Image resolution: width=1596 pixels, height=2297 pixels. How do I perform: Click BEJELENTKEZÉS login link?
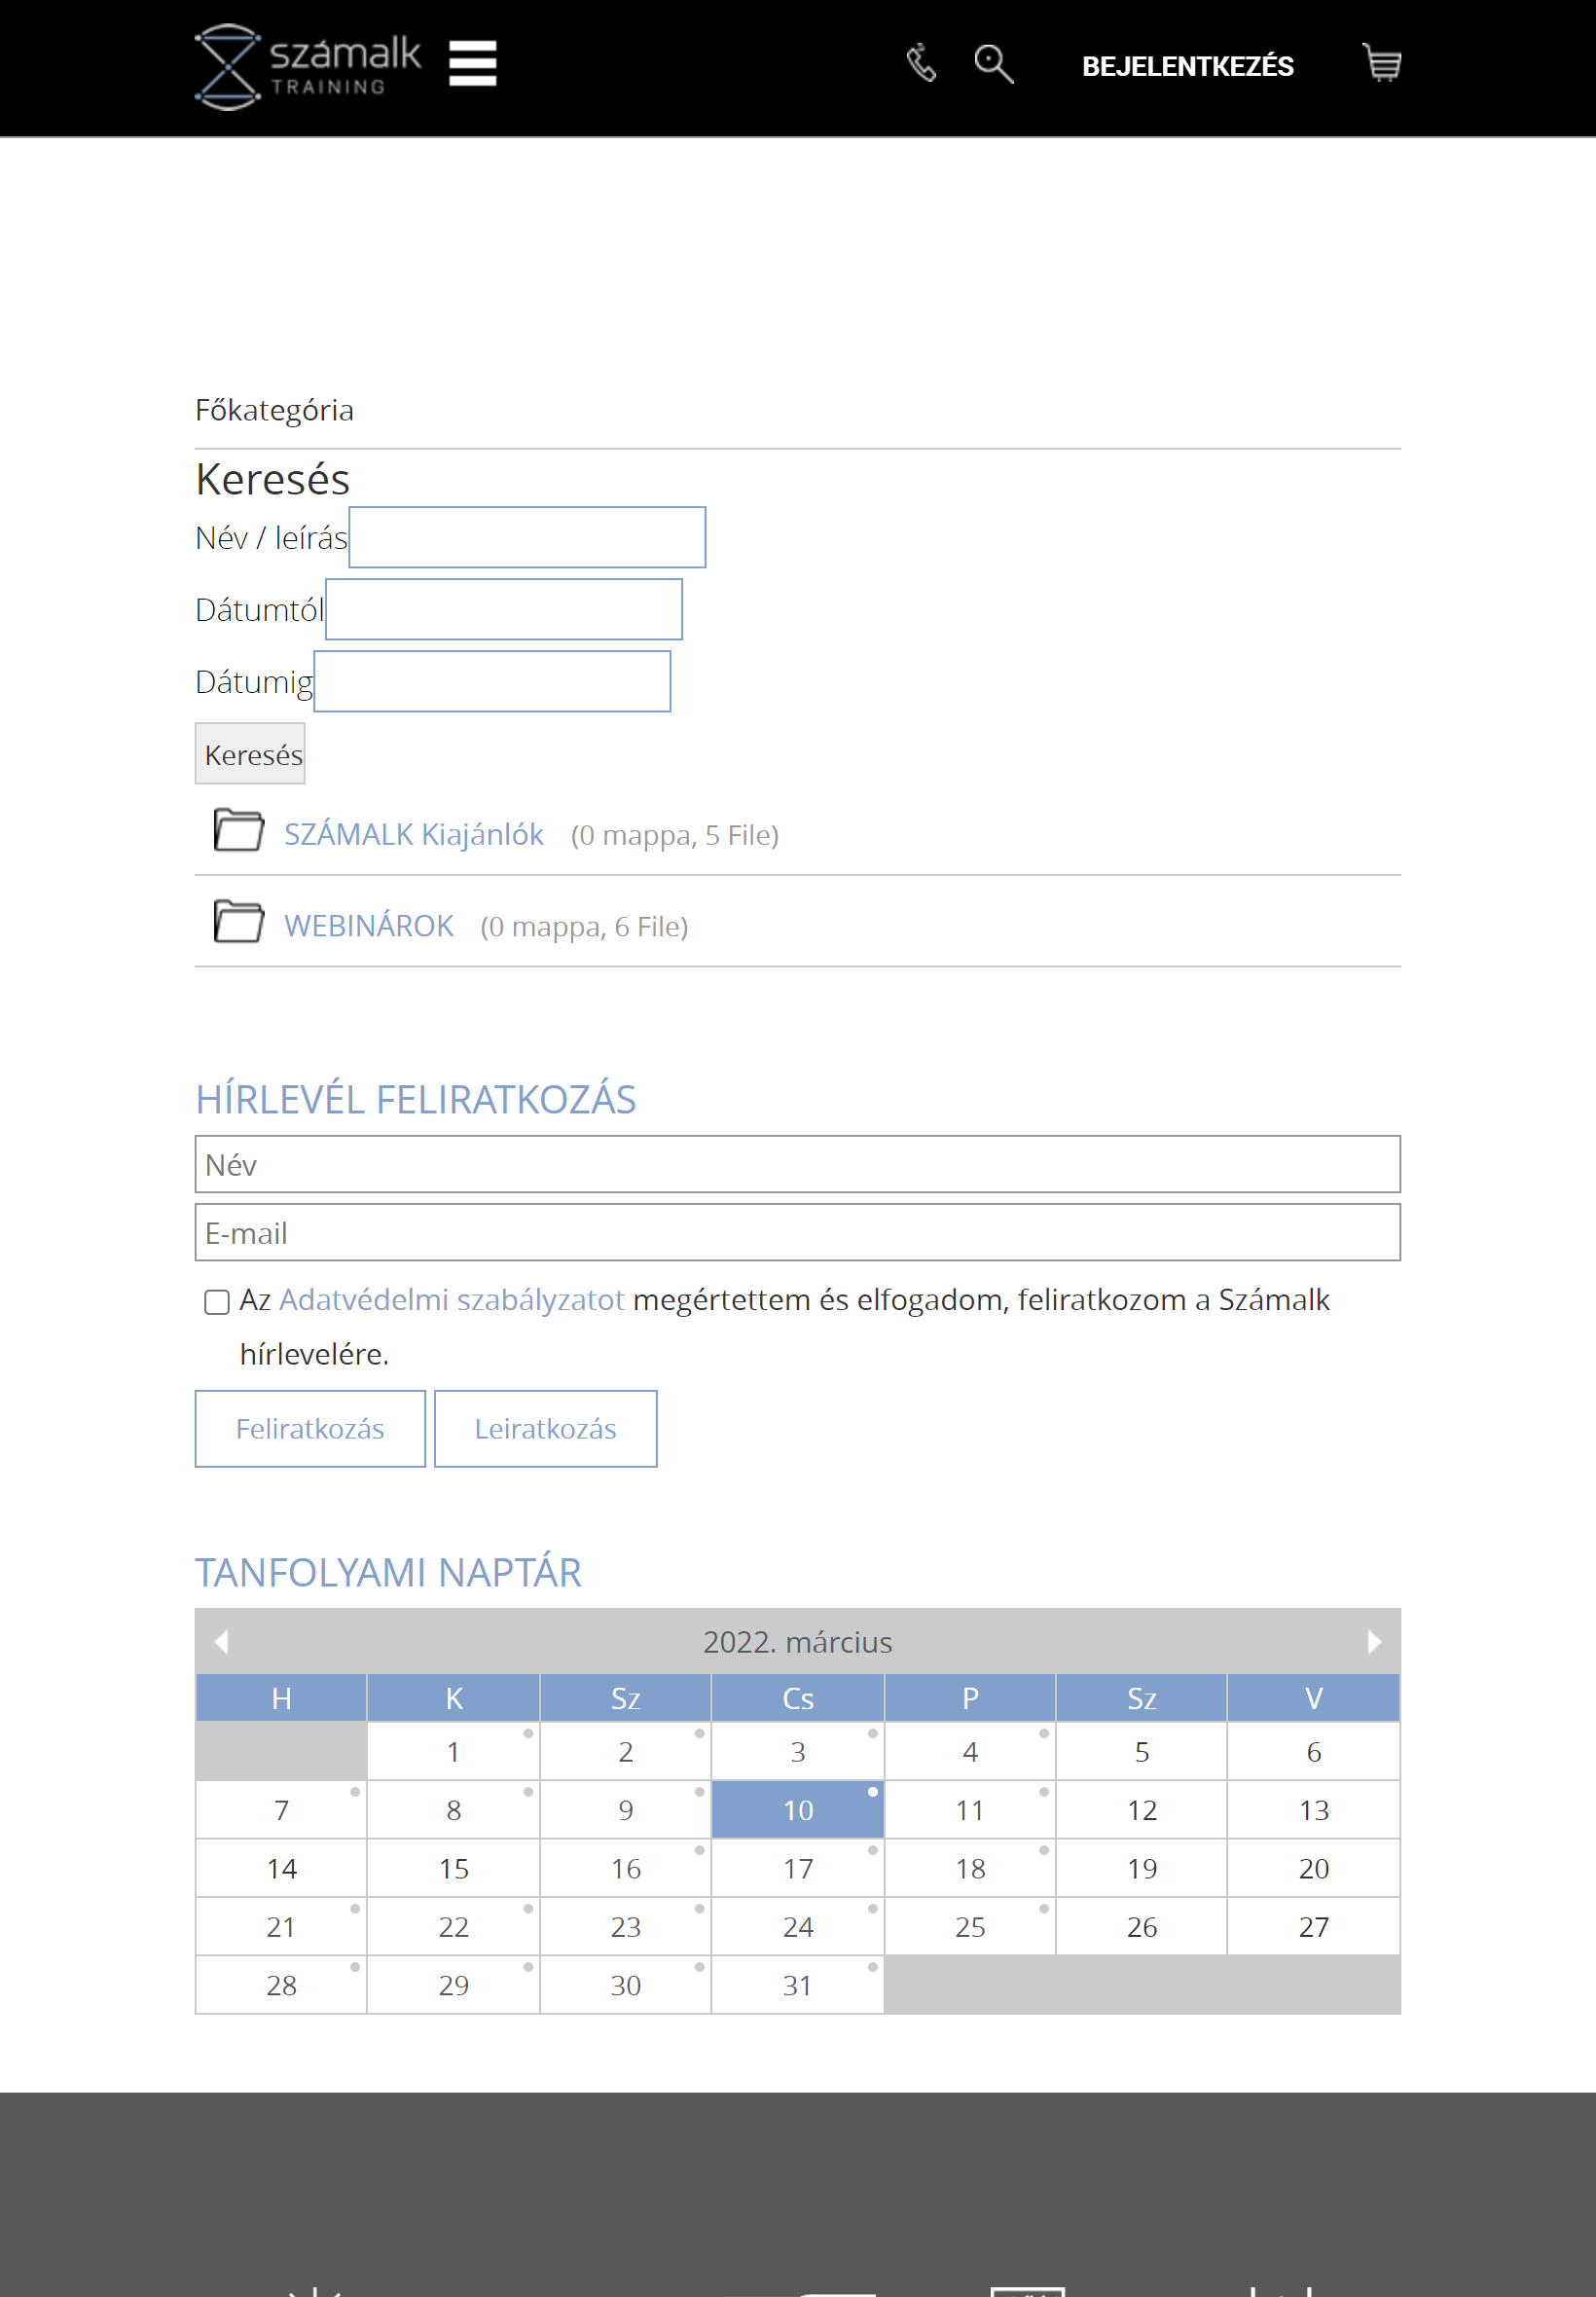pos(1187,66)
